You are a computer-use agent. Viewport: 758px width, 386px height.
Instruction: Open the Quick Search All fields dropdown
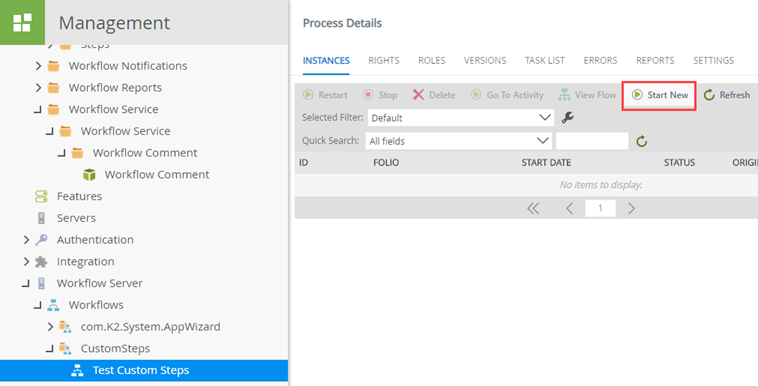click(459, 141)
